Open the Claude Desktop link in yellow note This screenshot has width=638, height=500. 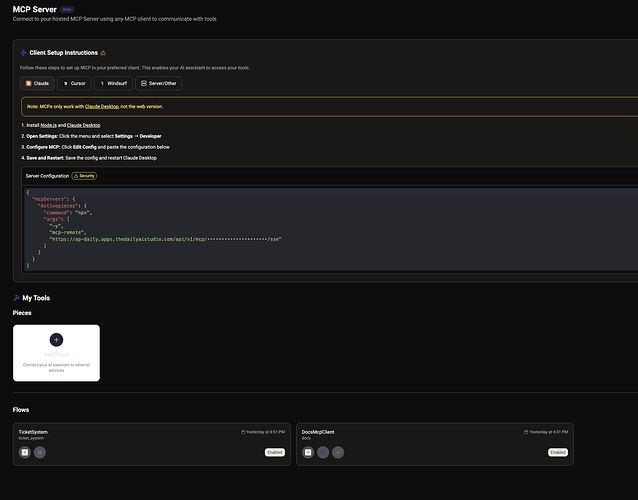pos(102,107)
